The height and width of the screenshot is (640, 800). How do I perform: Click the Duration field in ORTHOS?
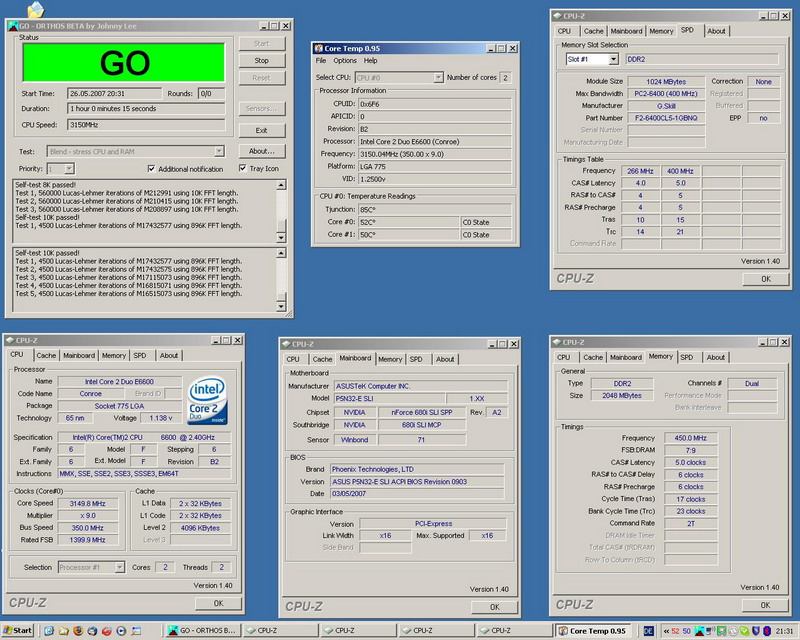146,109
